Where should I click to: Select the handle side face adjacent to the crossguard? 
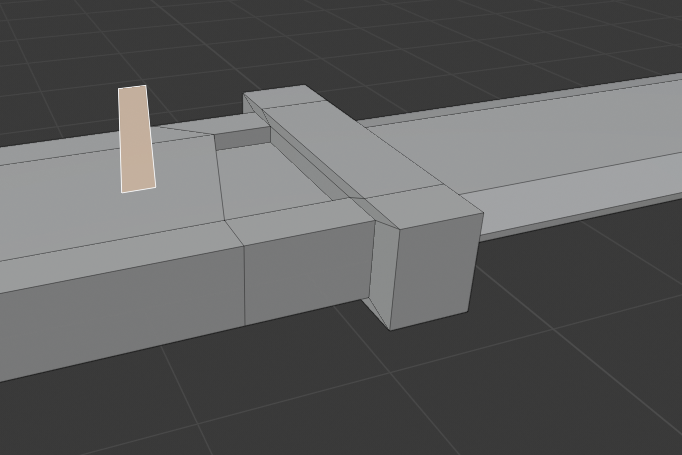(307, 270)
